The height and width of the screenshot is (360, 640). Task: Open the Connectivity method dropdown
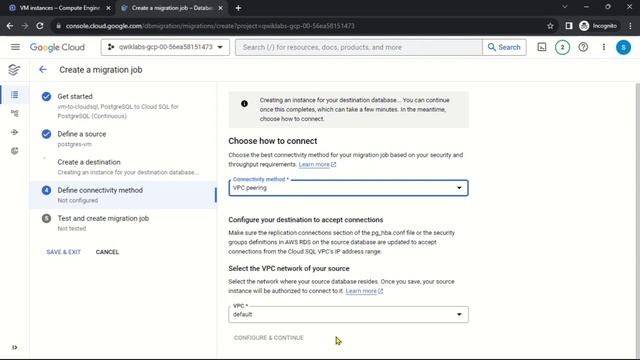point(348,188)
